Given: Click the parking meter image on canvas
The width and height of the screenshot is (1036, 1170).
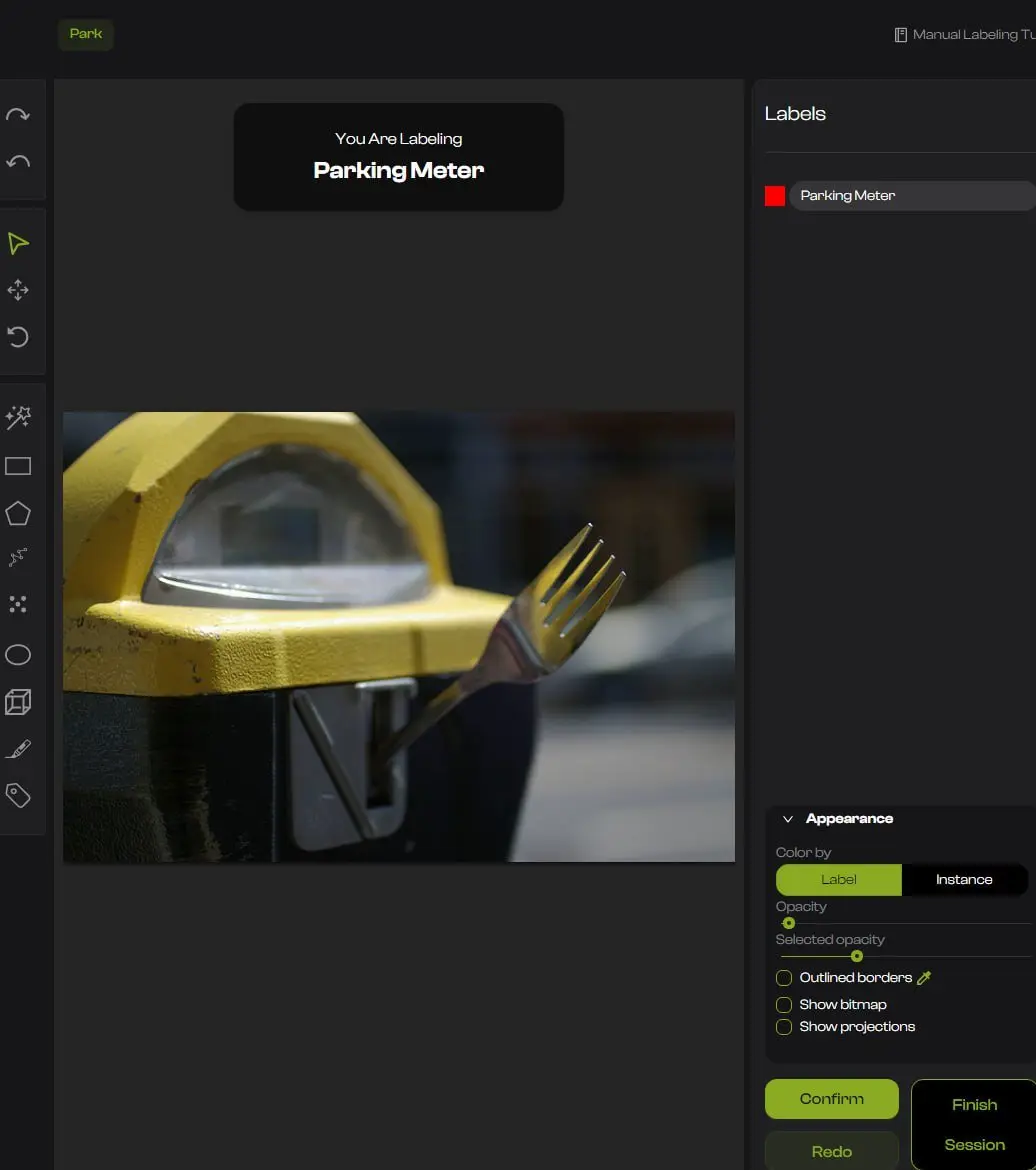Looking at the screenshot, I should click(x=399, y=637).
